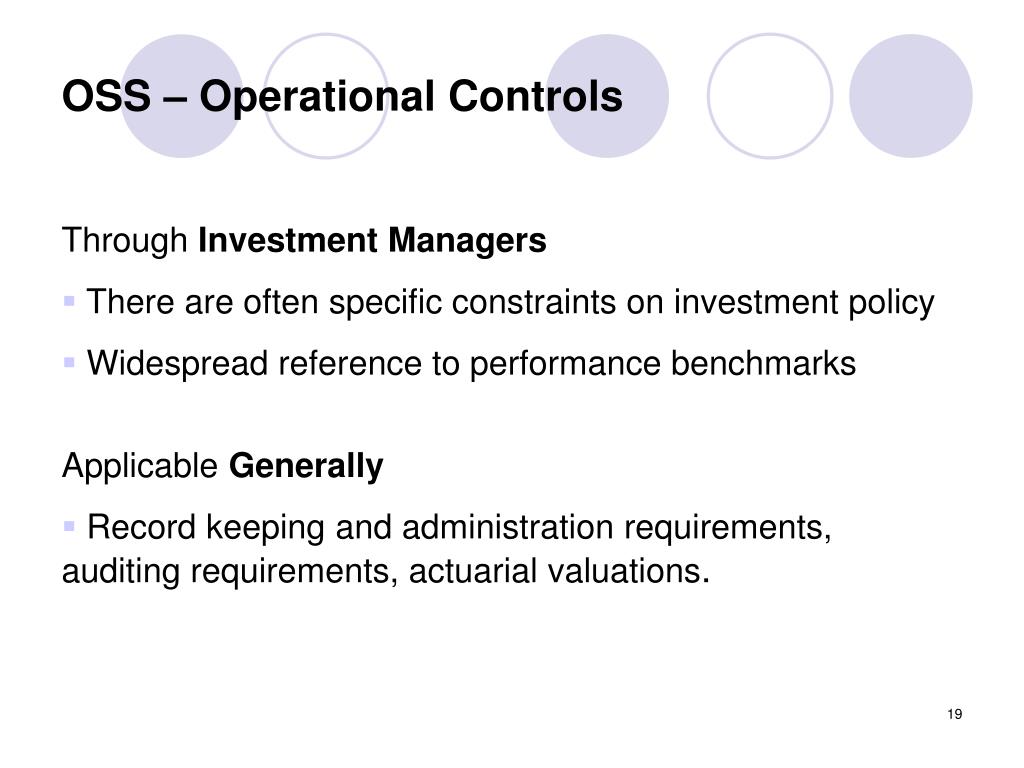Click the Record keeping and administration requirements line

tap(459, 527)
